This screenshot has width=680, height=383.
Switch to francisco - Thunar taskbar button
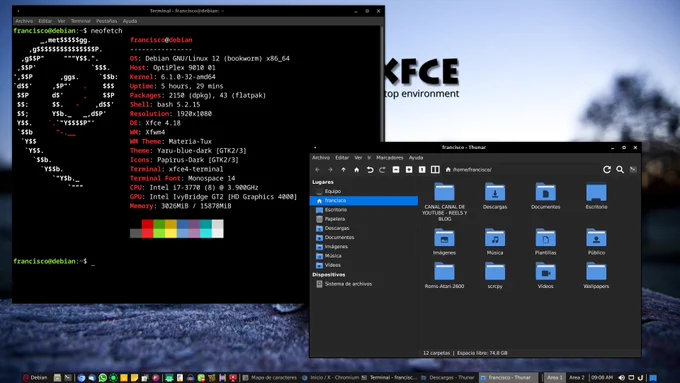click(x=508, y=378)
